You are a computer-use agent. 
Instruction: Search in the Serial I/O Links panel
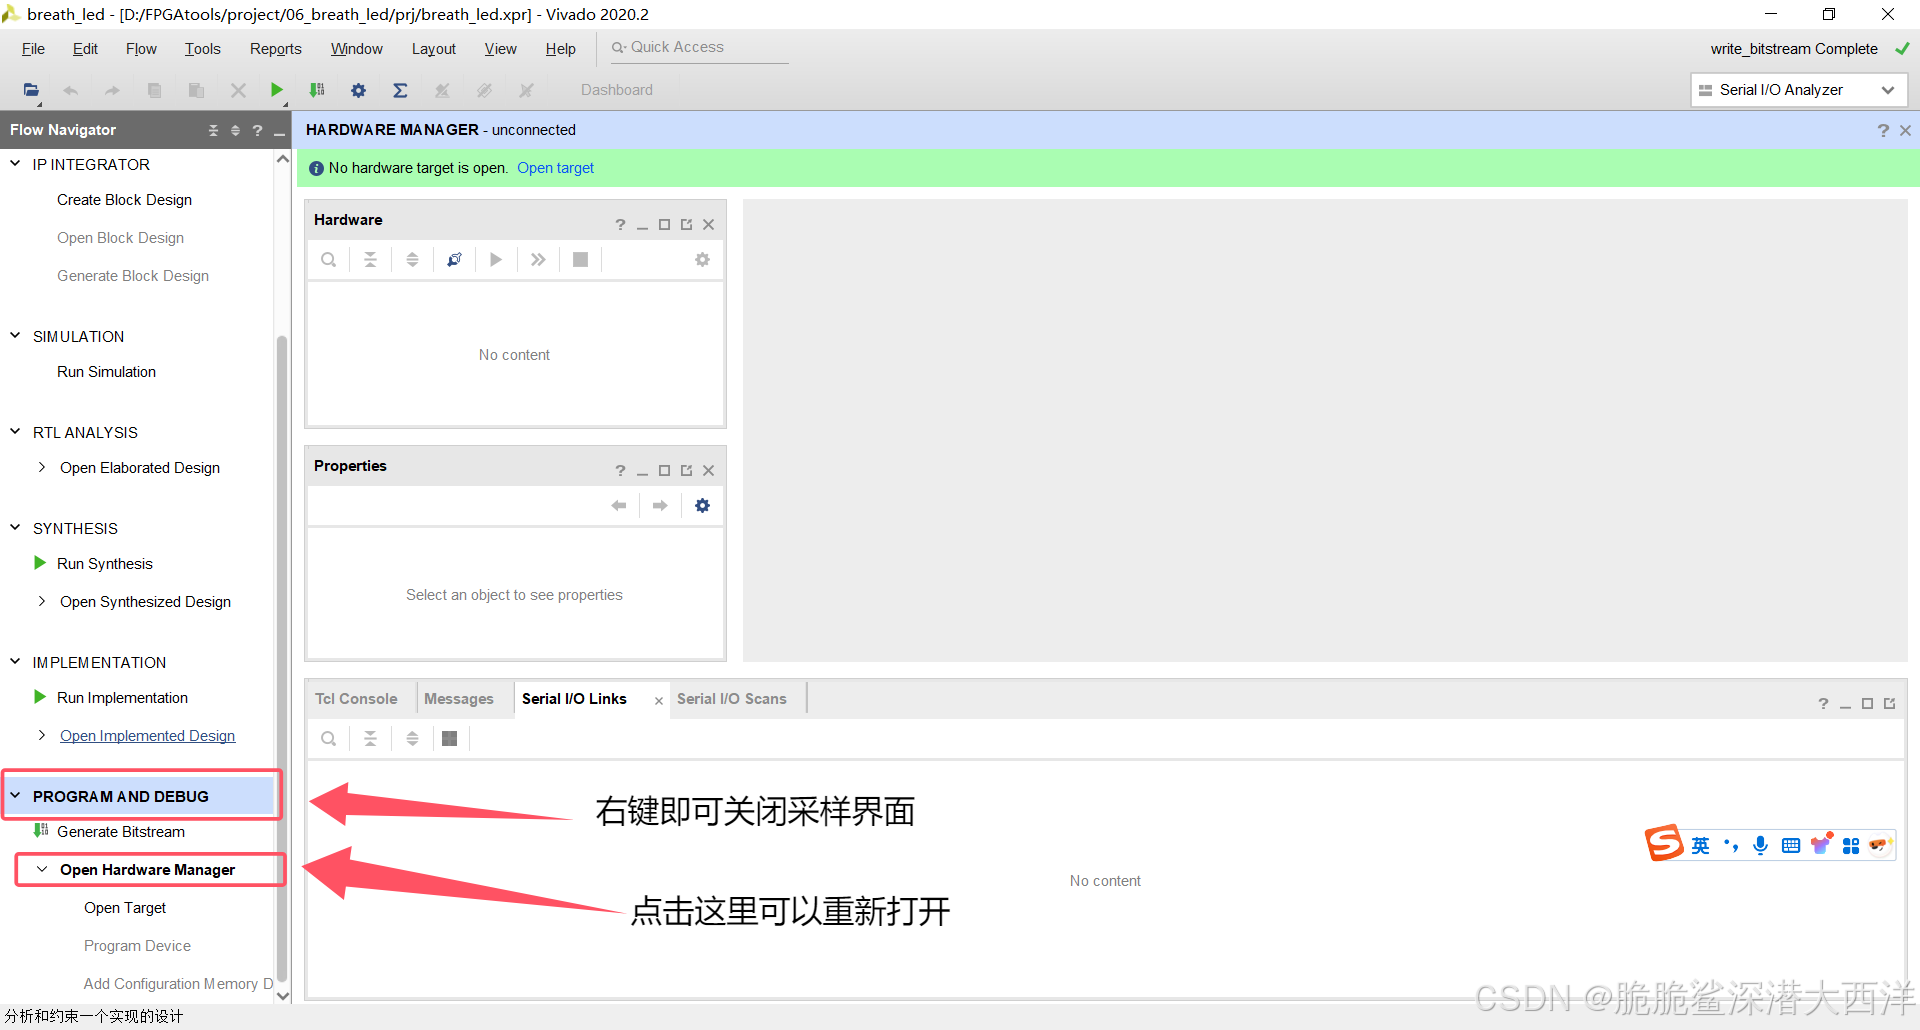tap(328, 739)
